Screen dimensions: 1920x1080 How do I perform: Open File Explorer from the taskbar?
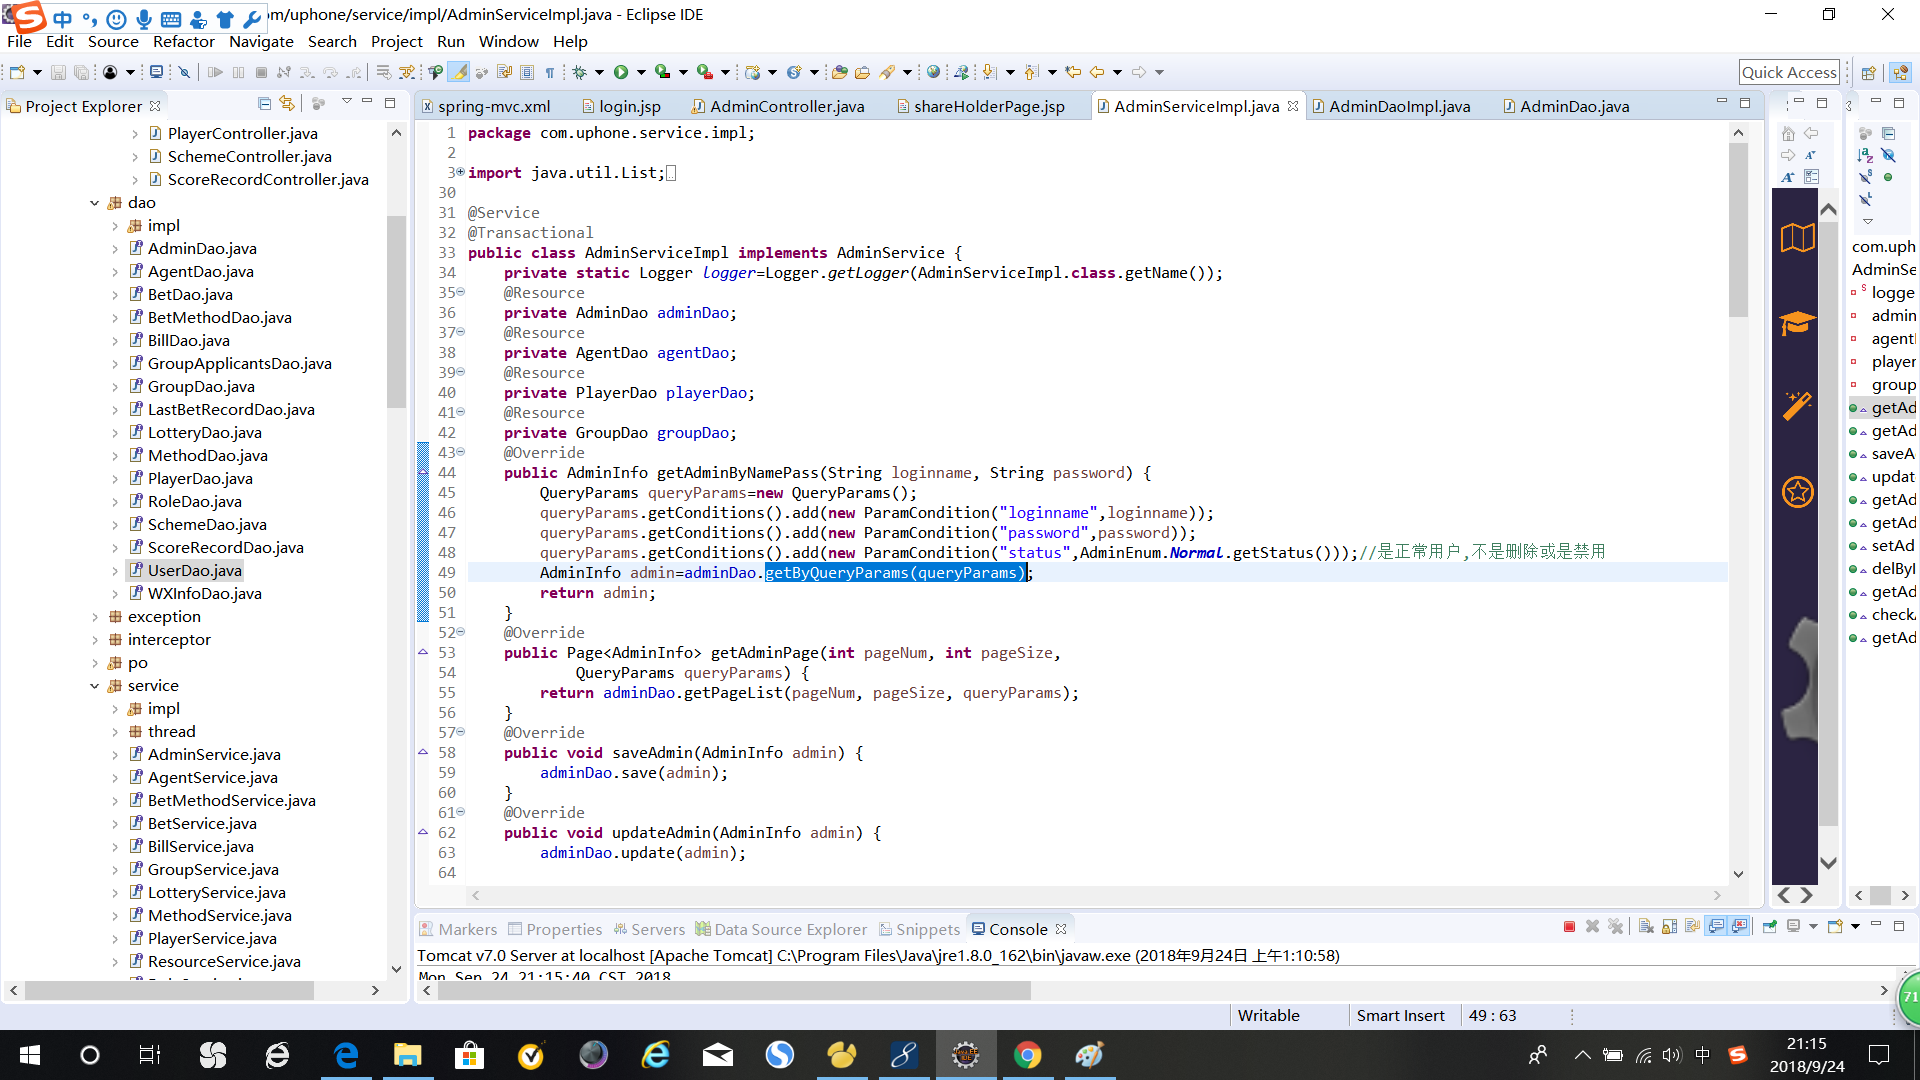click(407, 1055)
